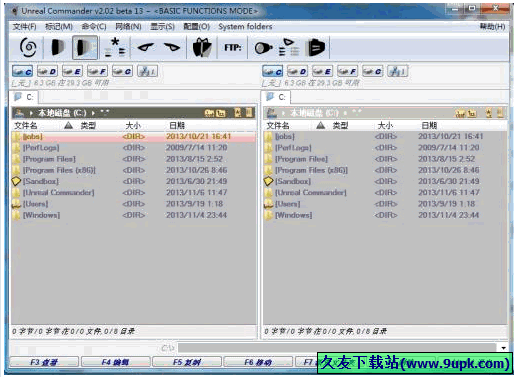Select the C: tab in right panel

click(276, 97)
